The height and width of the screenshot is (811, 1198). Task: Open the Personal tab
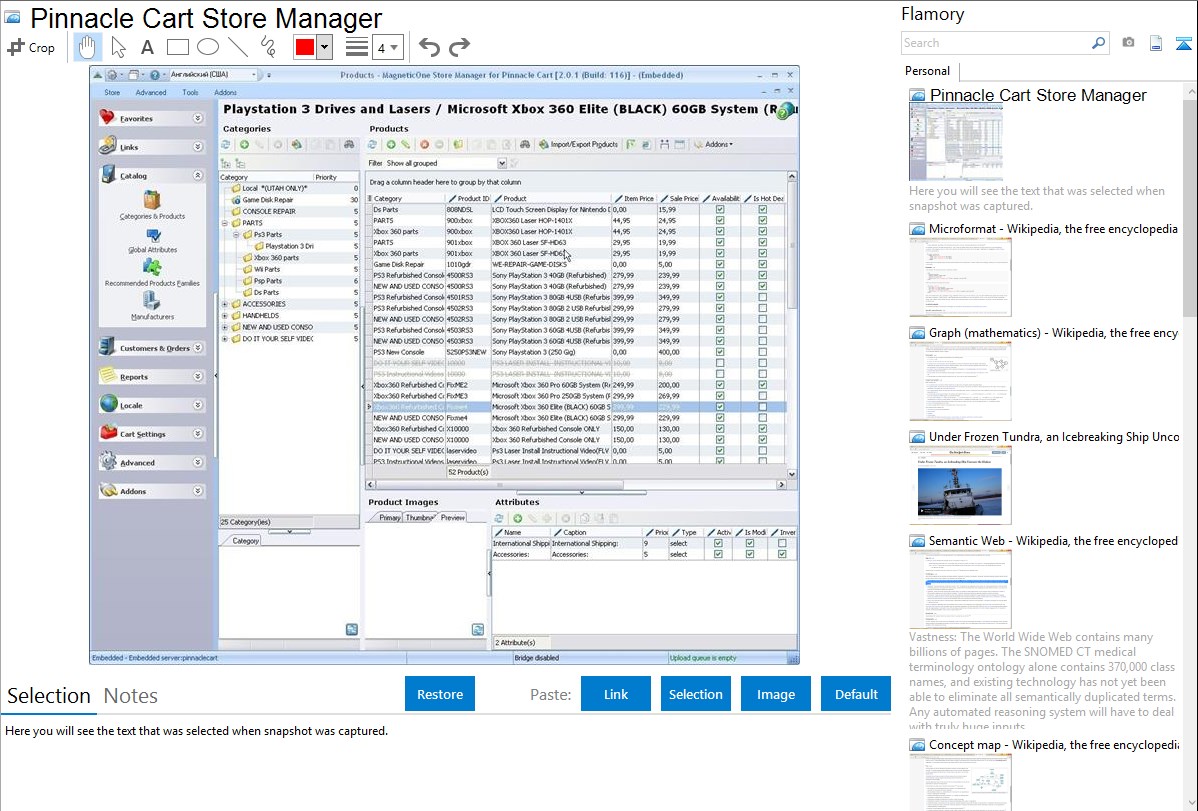click(x=927, y=71)
